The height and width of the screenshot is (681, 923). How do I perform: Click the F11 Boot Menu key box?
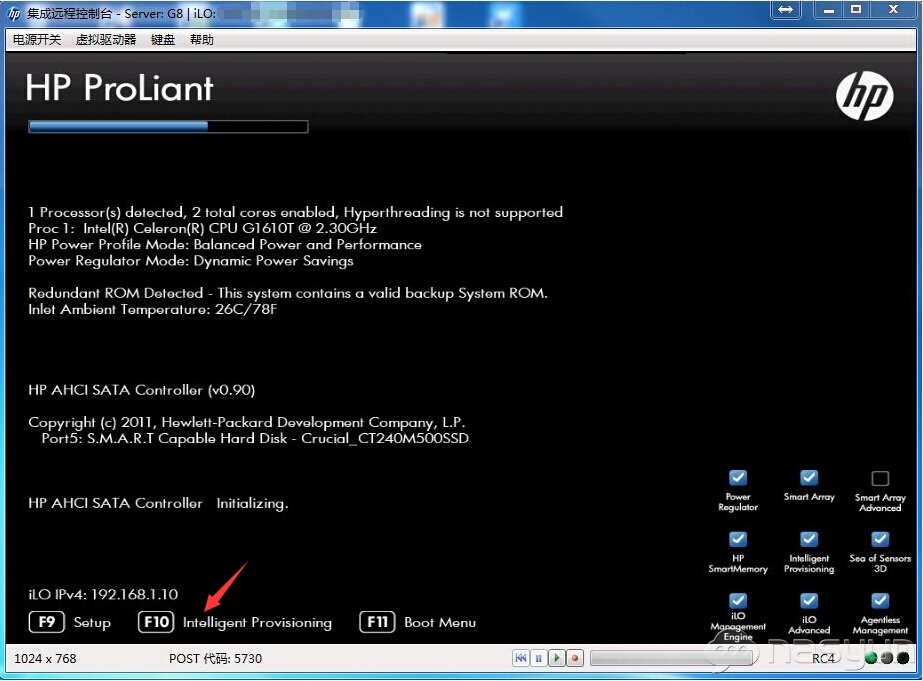(x=377, y=622)
